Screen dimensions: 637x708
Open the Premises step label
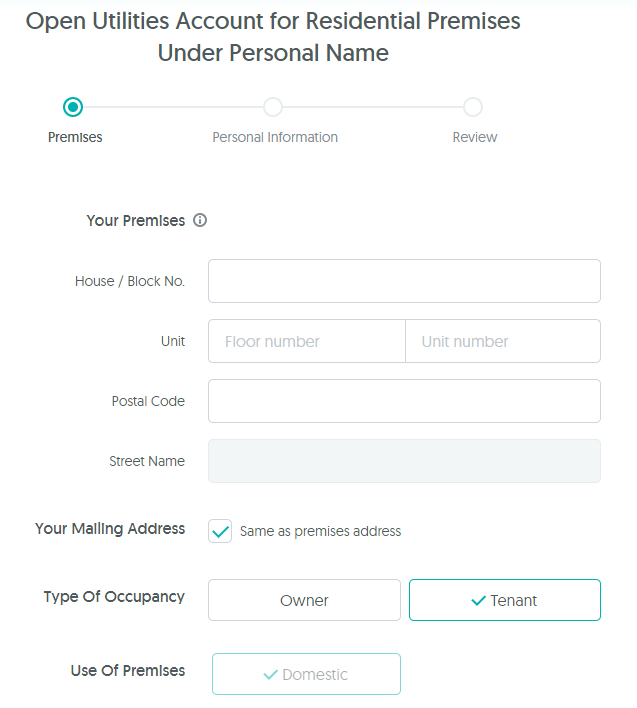tap(75, 137)
